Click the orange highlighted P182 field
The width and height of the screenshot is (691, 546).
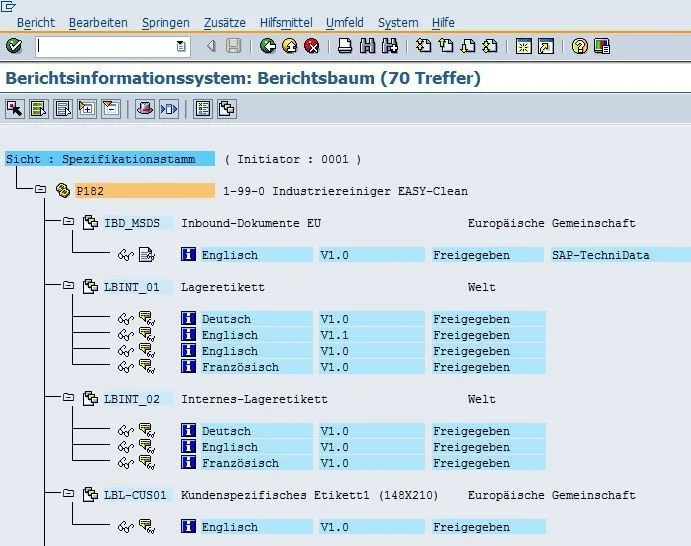[x=145, y=191]
